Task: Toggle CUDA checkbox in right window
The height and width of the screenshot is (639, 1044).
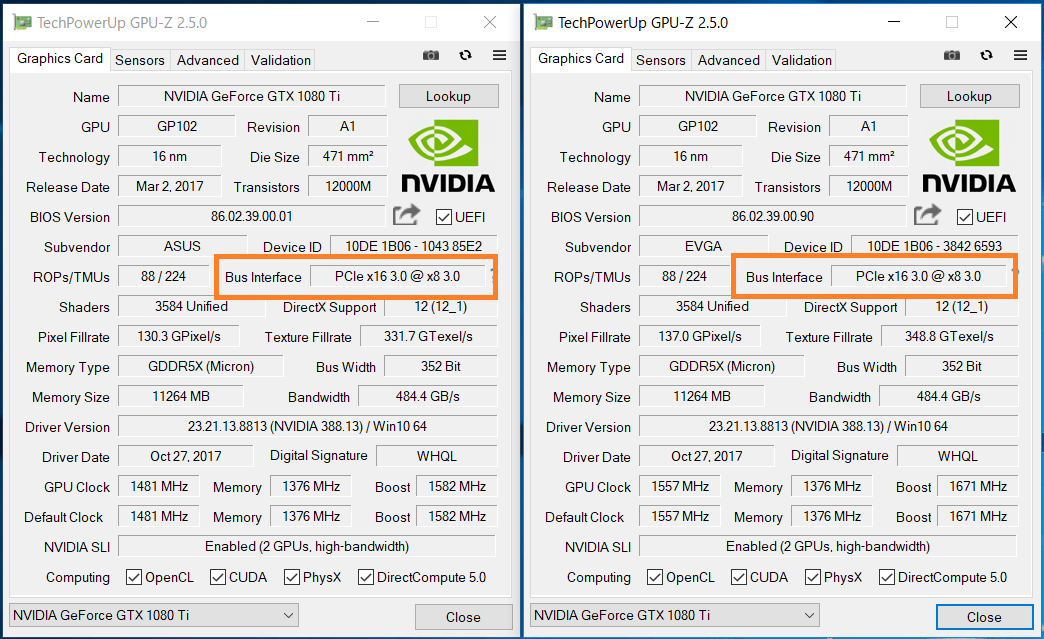Action: pos(738,577)
